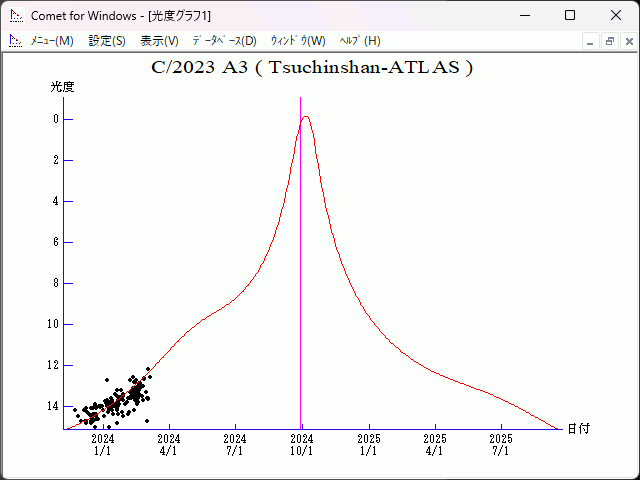
Task: Click the 2024 1/1 date label
Action: (103, 445)
